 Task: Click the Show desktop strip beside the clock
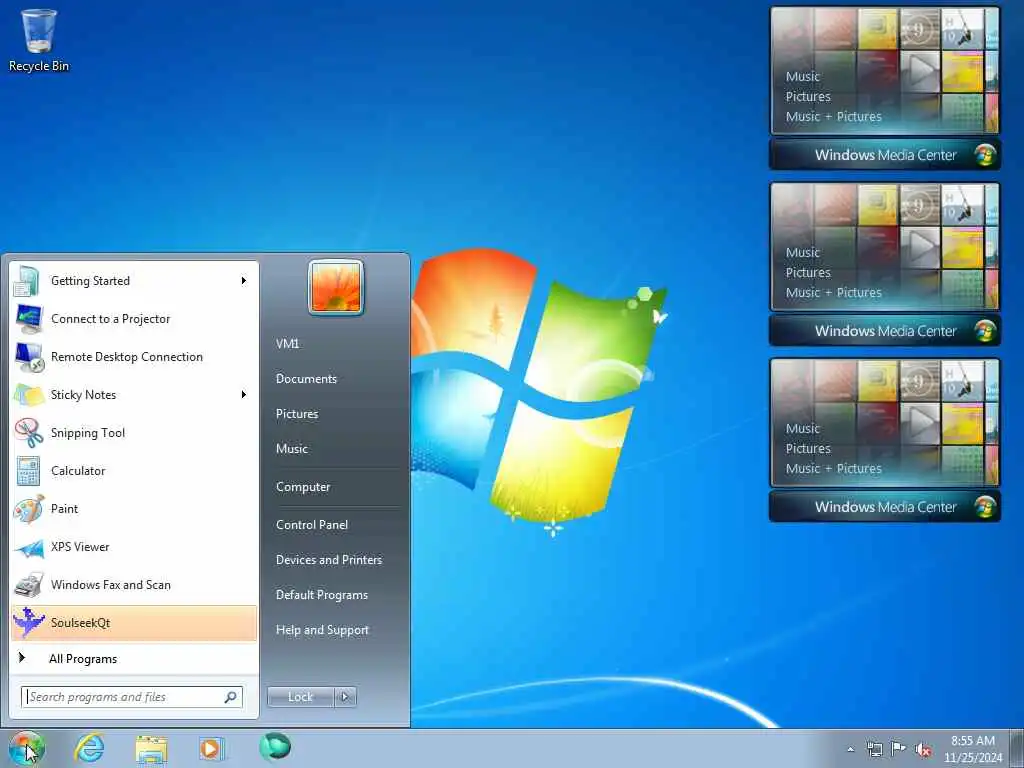click(x=1017, y=749)
